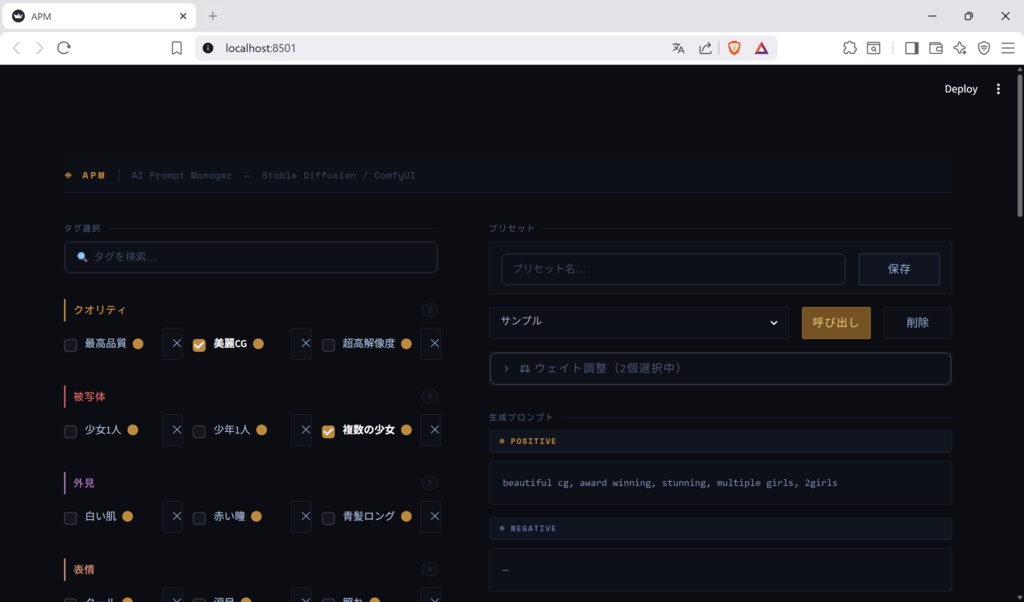The height and width of the screenshot is (602, 1024).
Task: Open the extensions puzzle icon
Action: pyautogui.click(x=850, y=48)
